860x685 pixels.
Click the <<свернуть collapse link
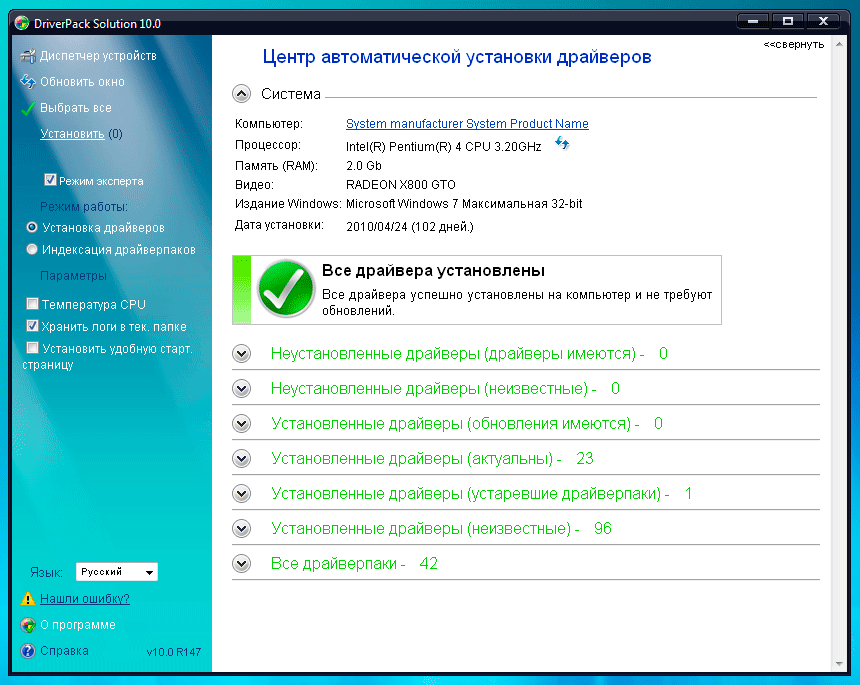(x=794, y=44)
